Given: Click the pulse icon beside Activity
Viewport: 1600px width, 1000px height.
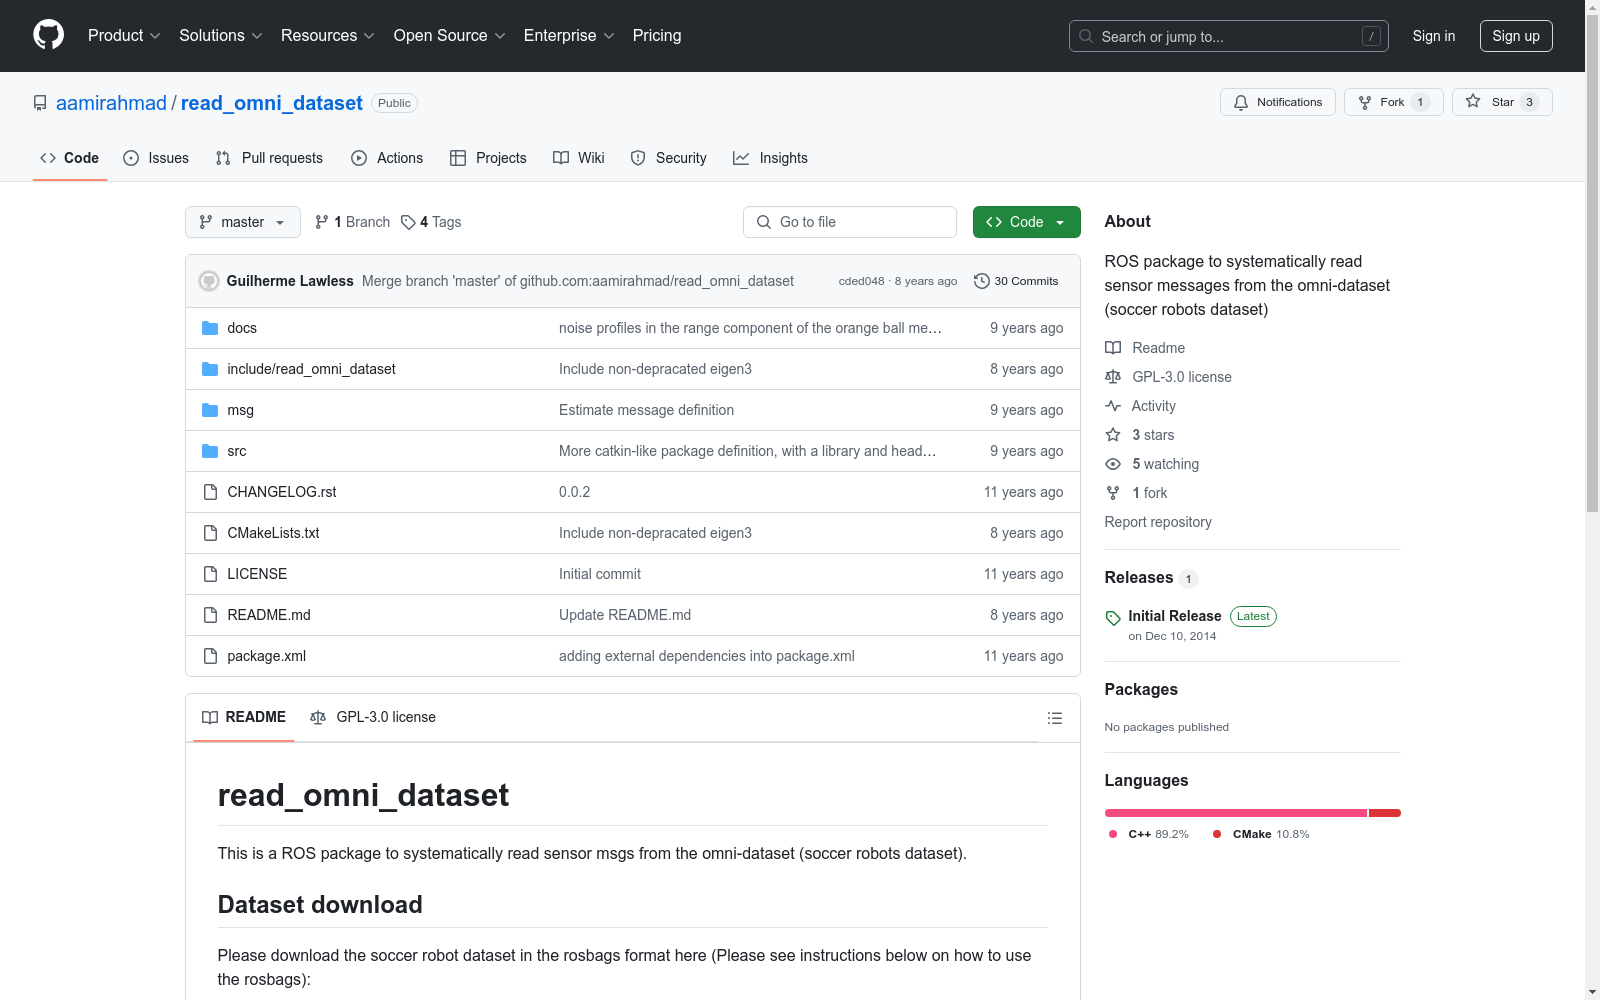Looking at the screenshot, I should tap(1113, 406).
